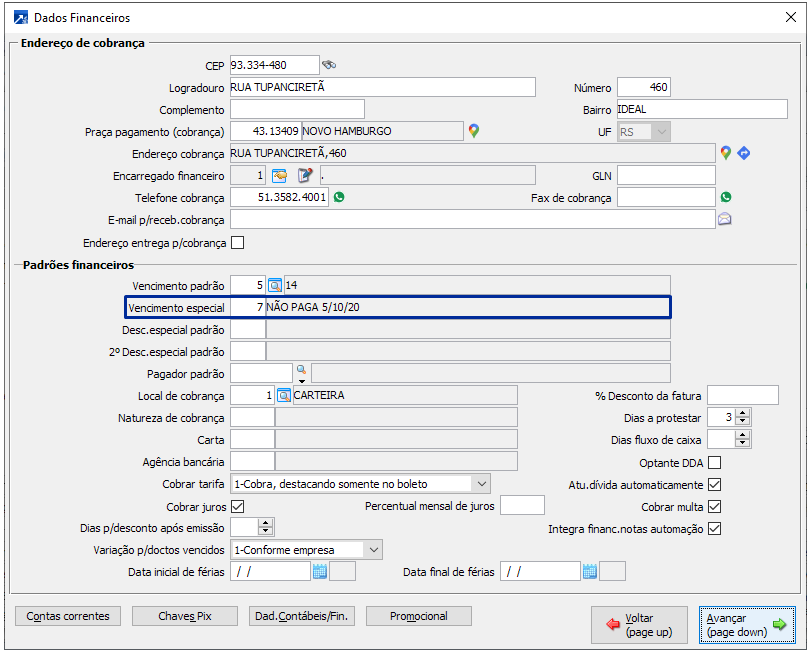Click the blue directions icon for Endereço cobrança
Screen dimensions: 811x654
[x=743, y=153]
